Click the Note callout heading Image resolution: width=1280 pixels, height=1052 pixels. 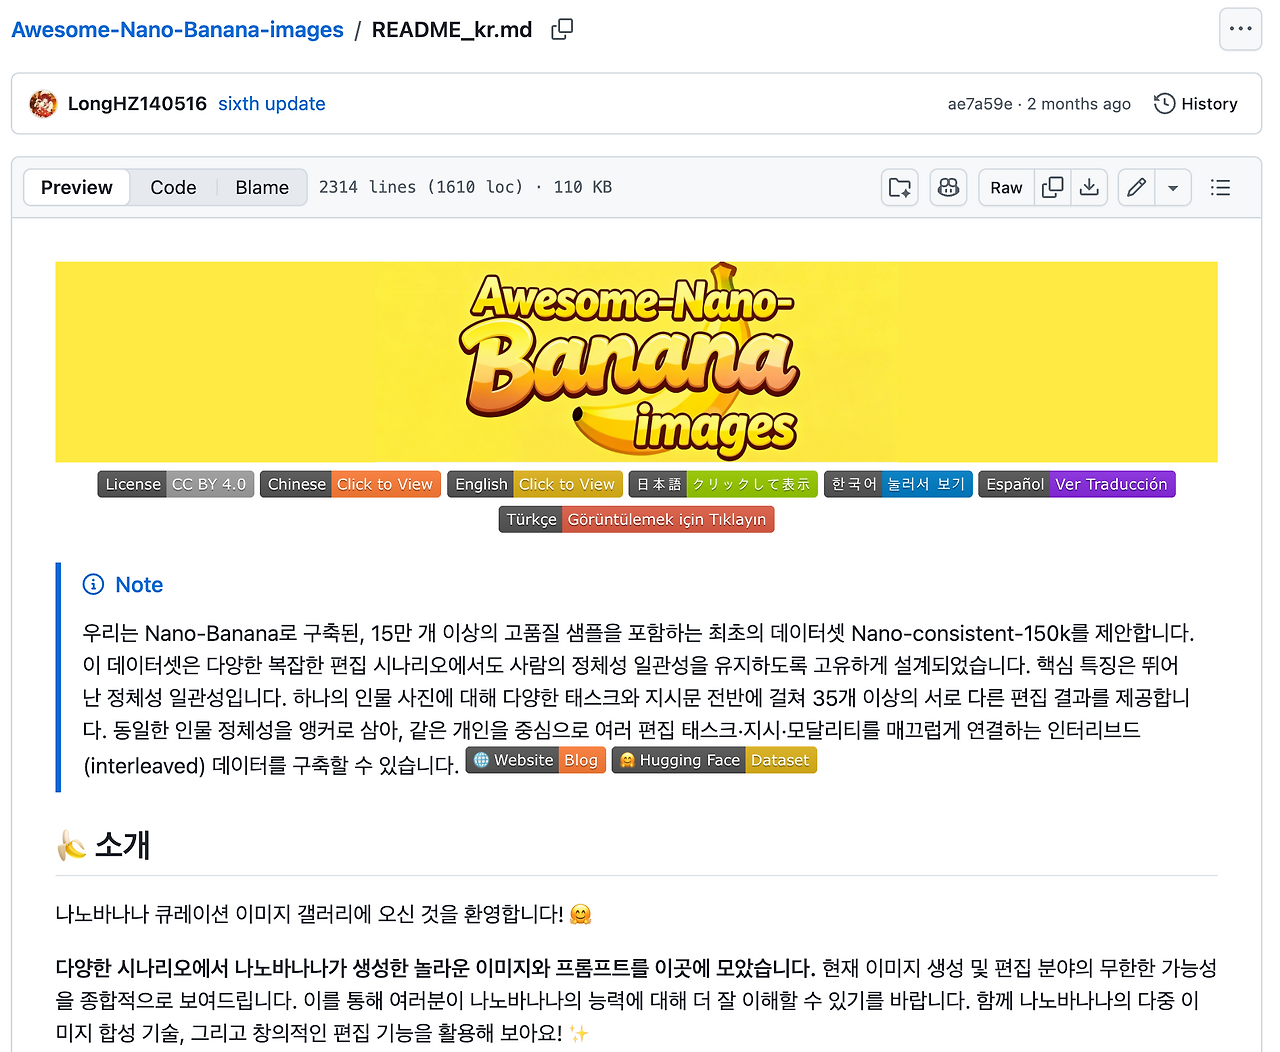pos(123,585)
